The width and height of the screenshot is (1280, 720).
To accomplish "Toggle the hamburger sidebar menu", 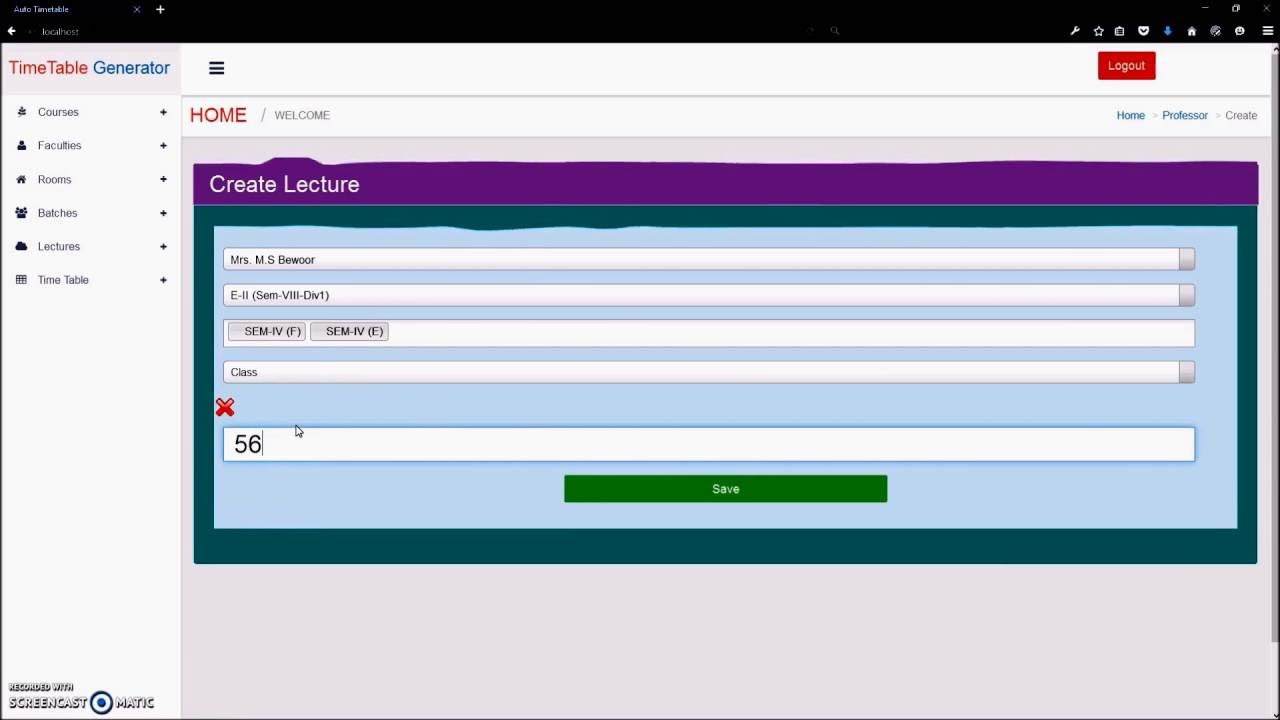I will coord(217,68).
